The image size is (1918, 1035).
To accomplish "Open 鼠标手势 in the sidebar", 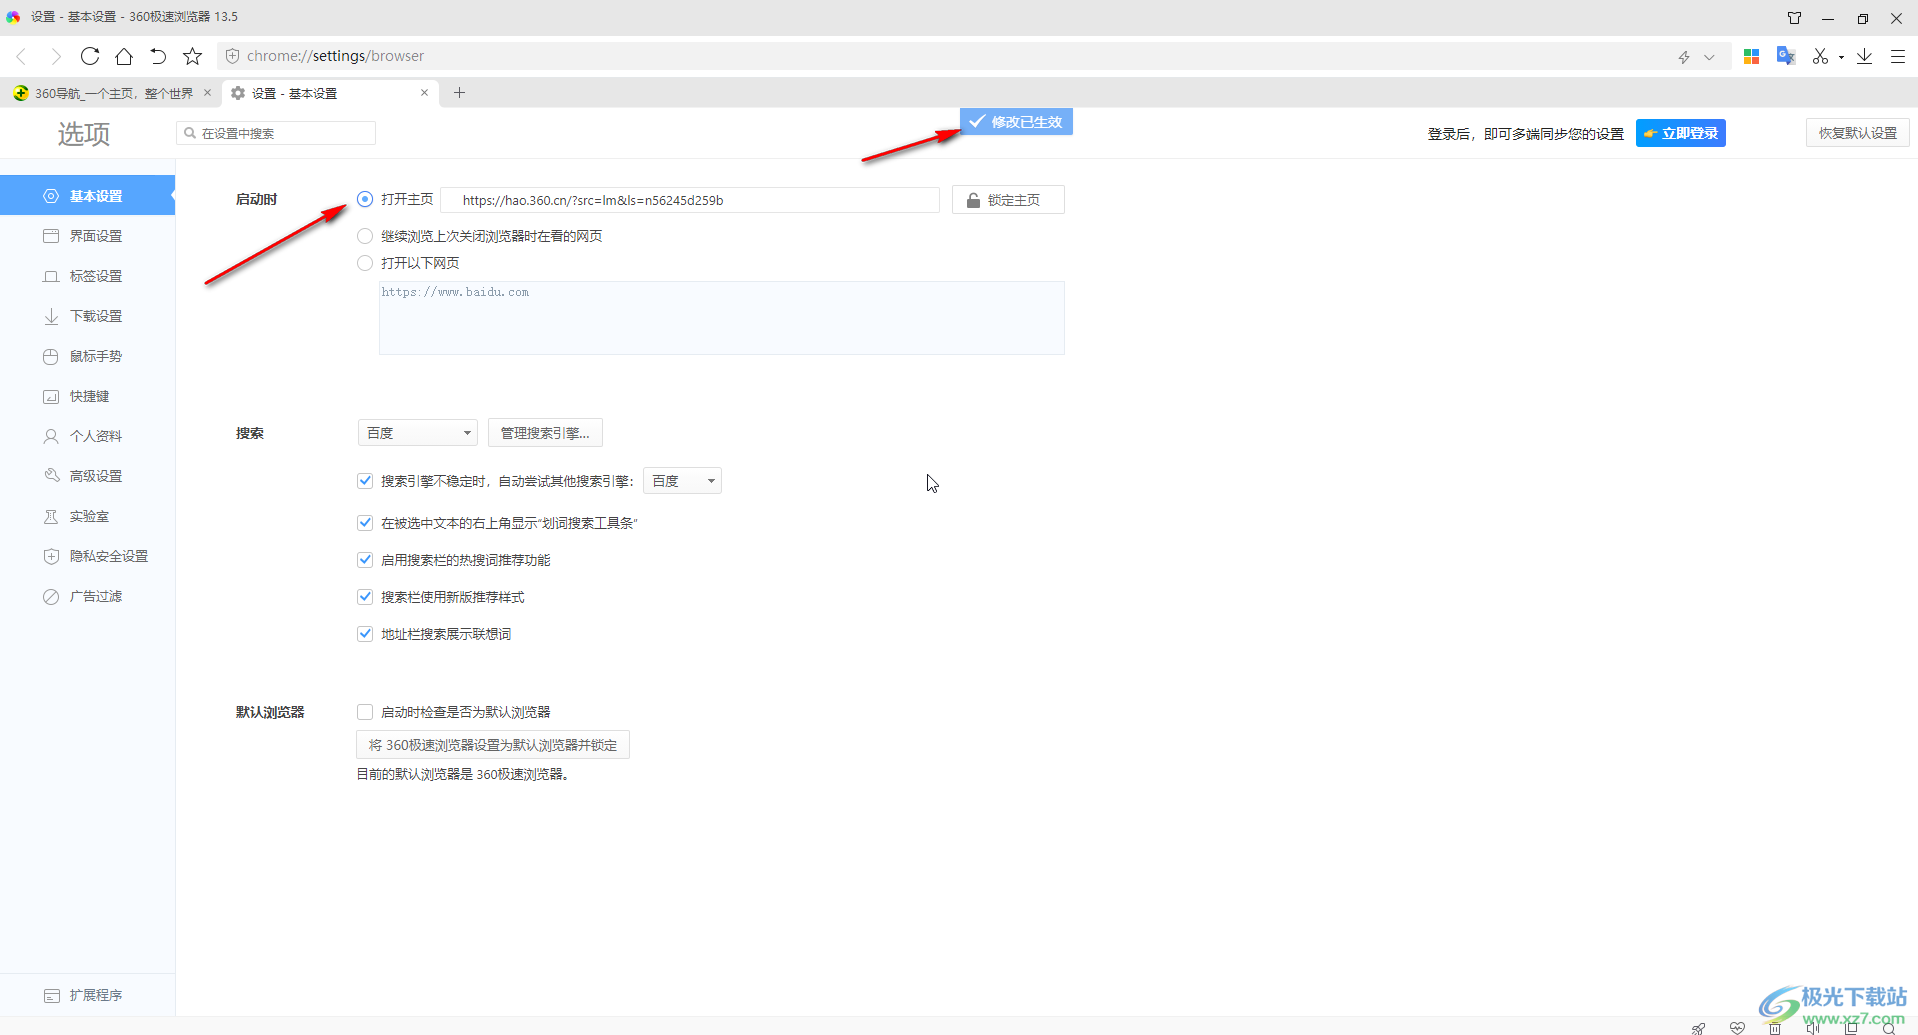I will coord(87,356).
